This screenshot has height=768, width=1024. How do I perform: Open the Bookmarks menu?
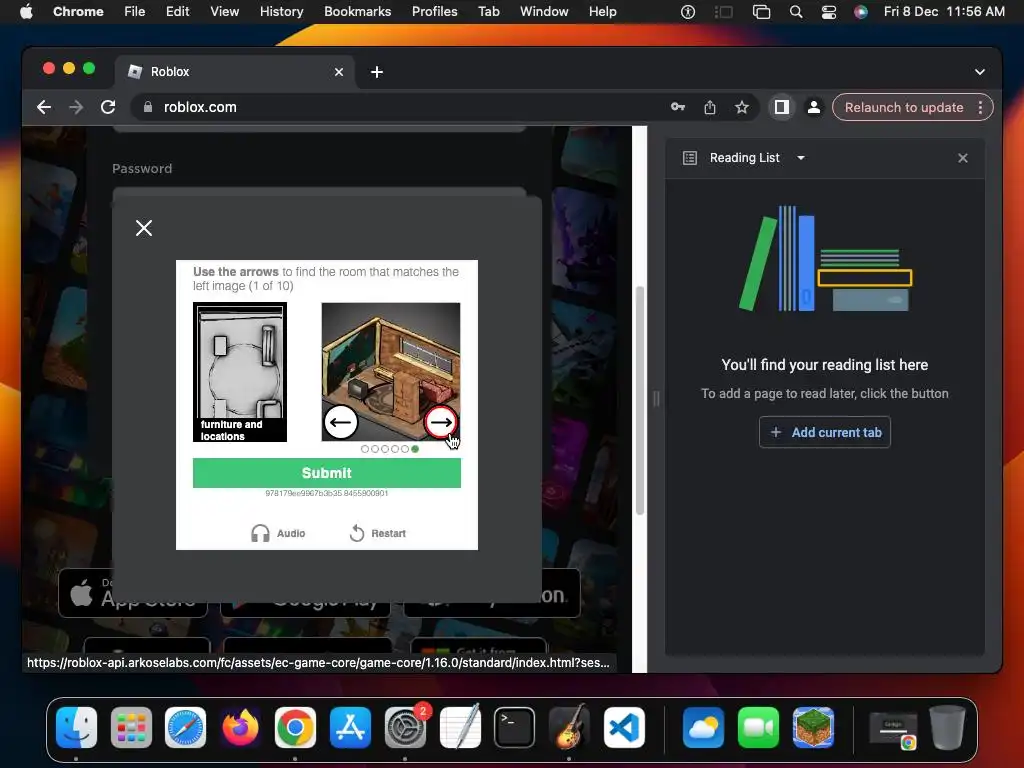[x=357, y=12]
